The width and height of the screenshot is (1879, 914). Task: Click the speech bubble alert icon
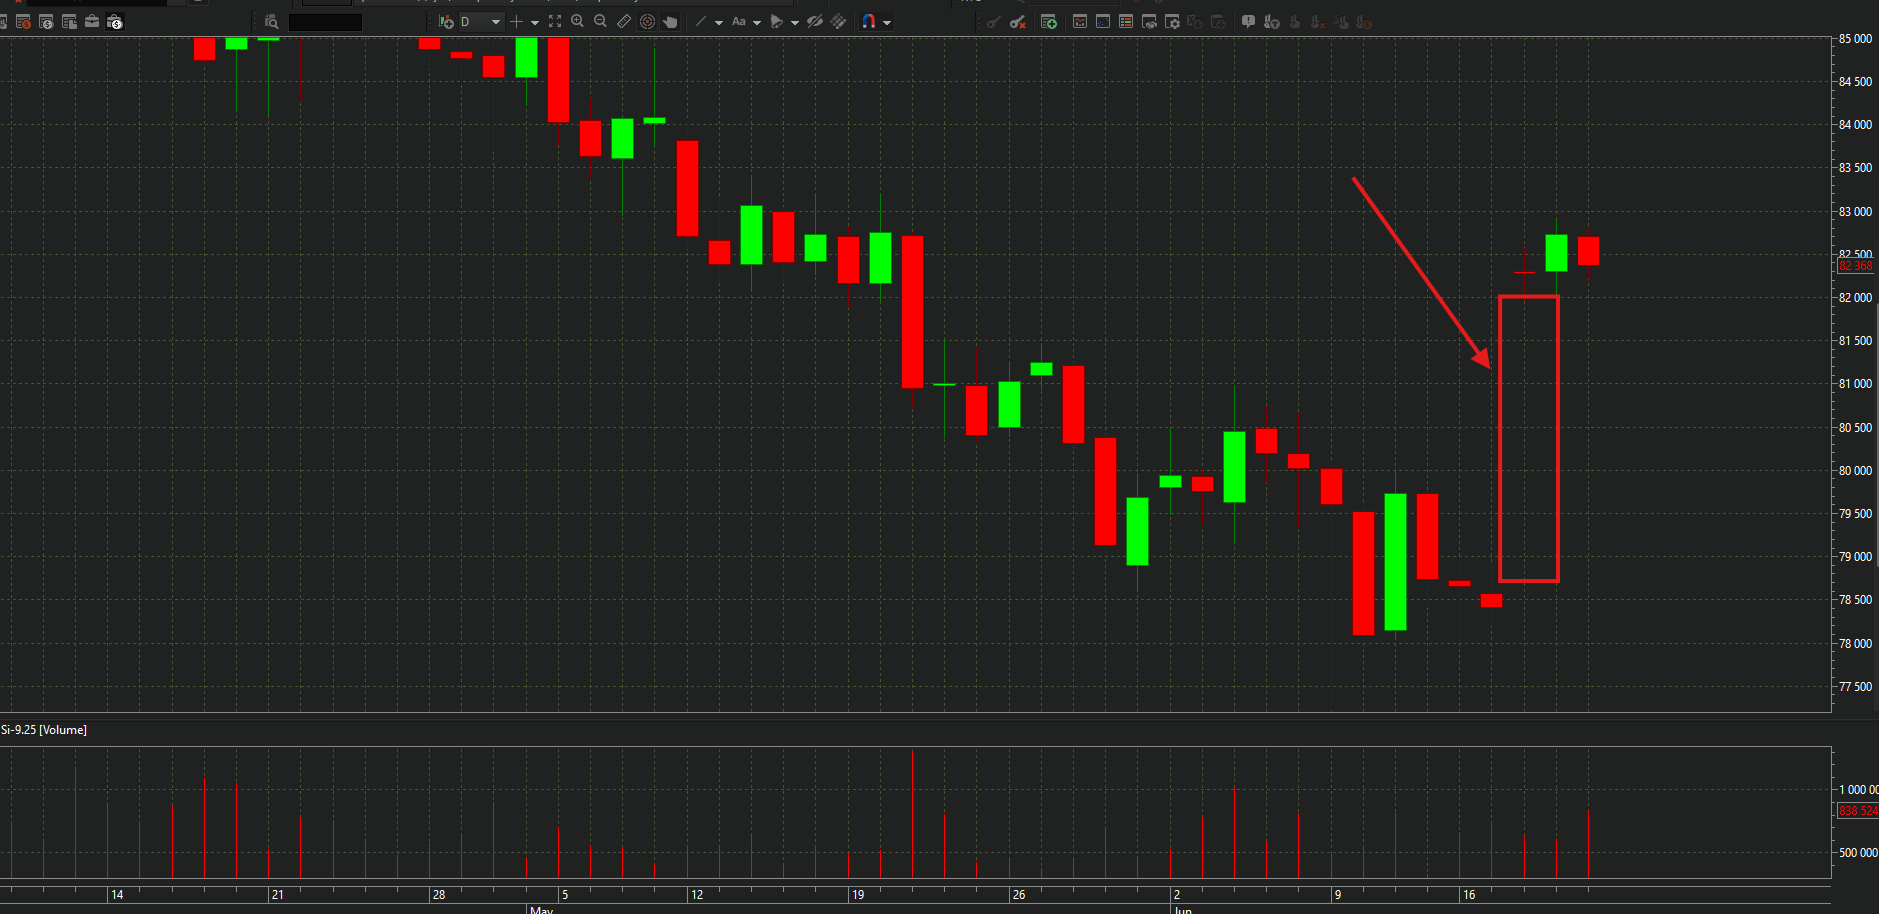point(1248,21)
